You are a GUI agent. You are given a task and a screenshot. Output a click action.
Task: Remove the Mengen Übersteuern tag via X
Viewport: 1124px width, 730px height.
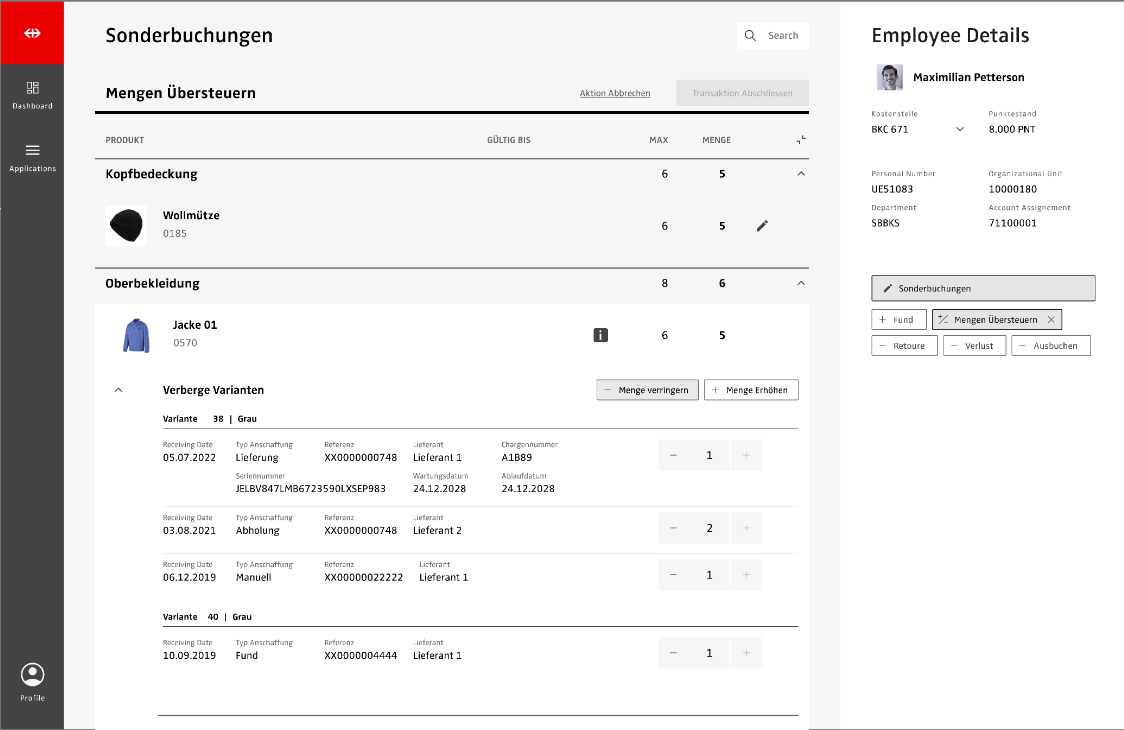click(1050, 320)
